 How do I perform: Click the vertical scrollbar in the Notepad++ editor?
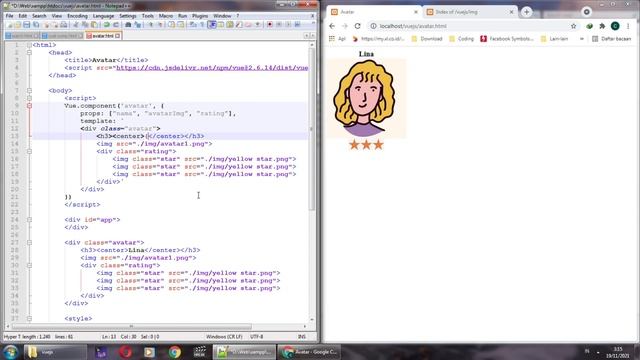pos(312,129)
